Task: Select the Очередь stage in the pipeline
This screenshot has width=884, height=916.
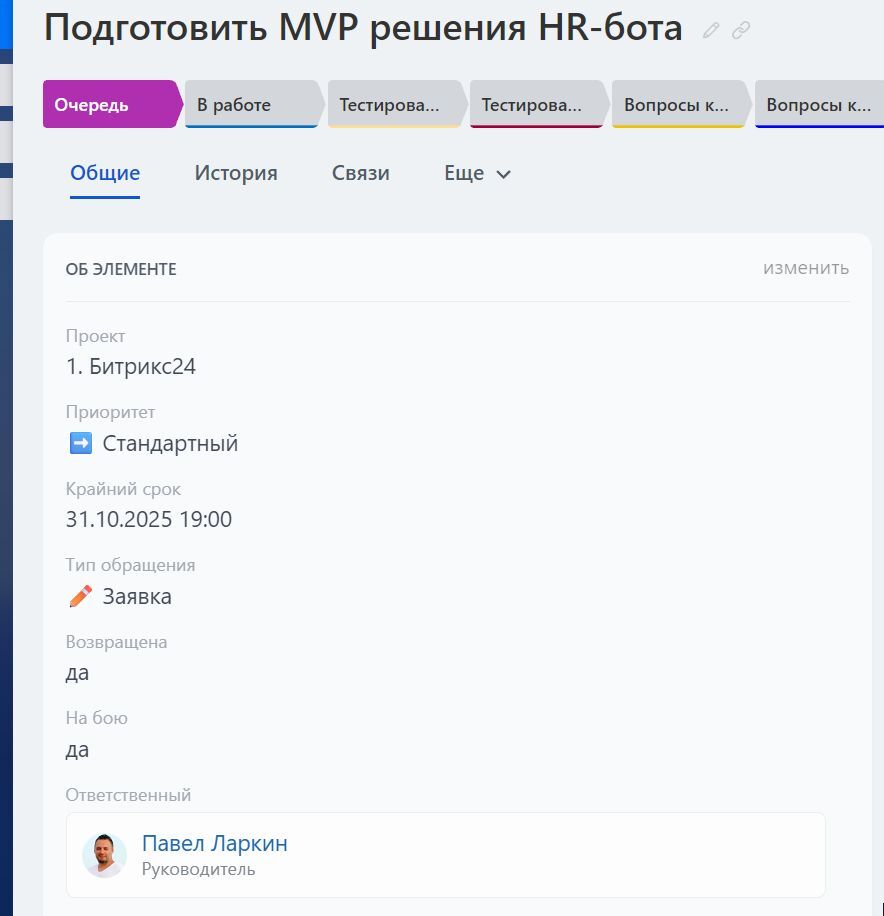Action: 108,104
